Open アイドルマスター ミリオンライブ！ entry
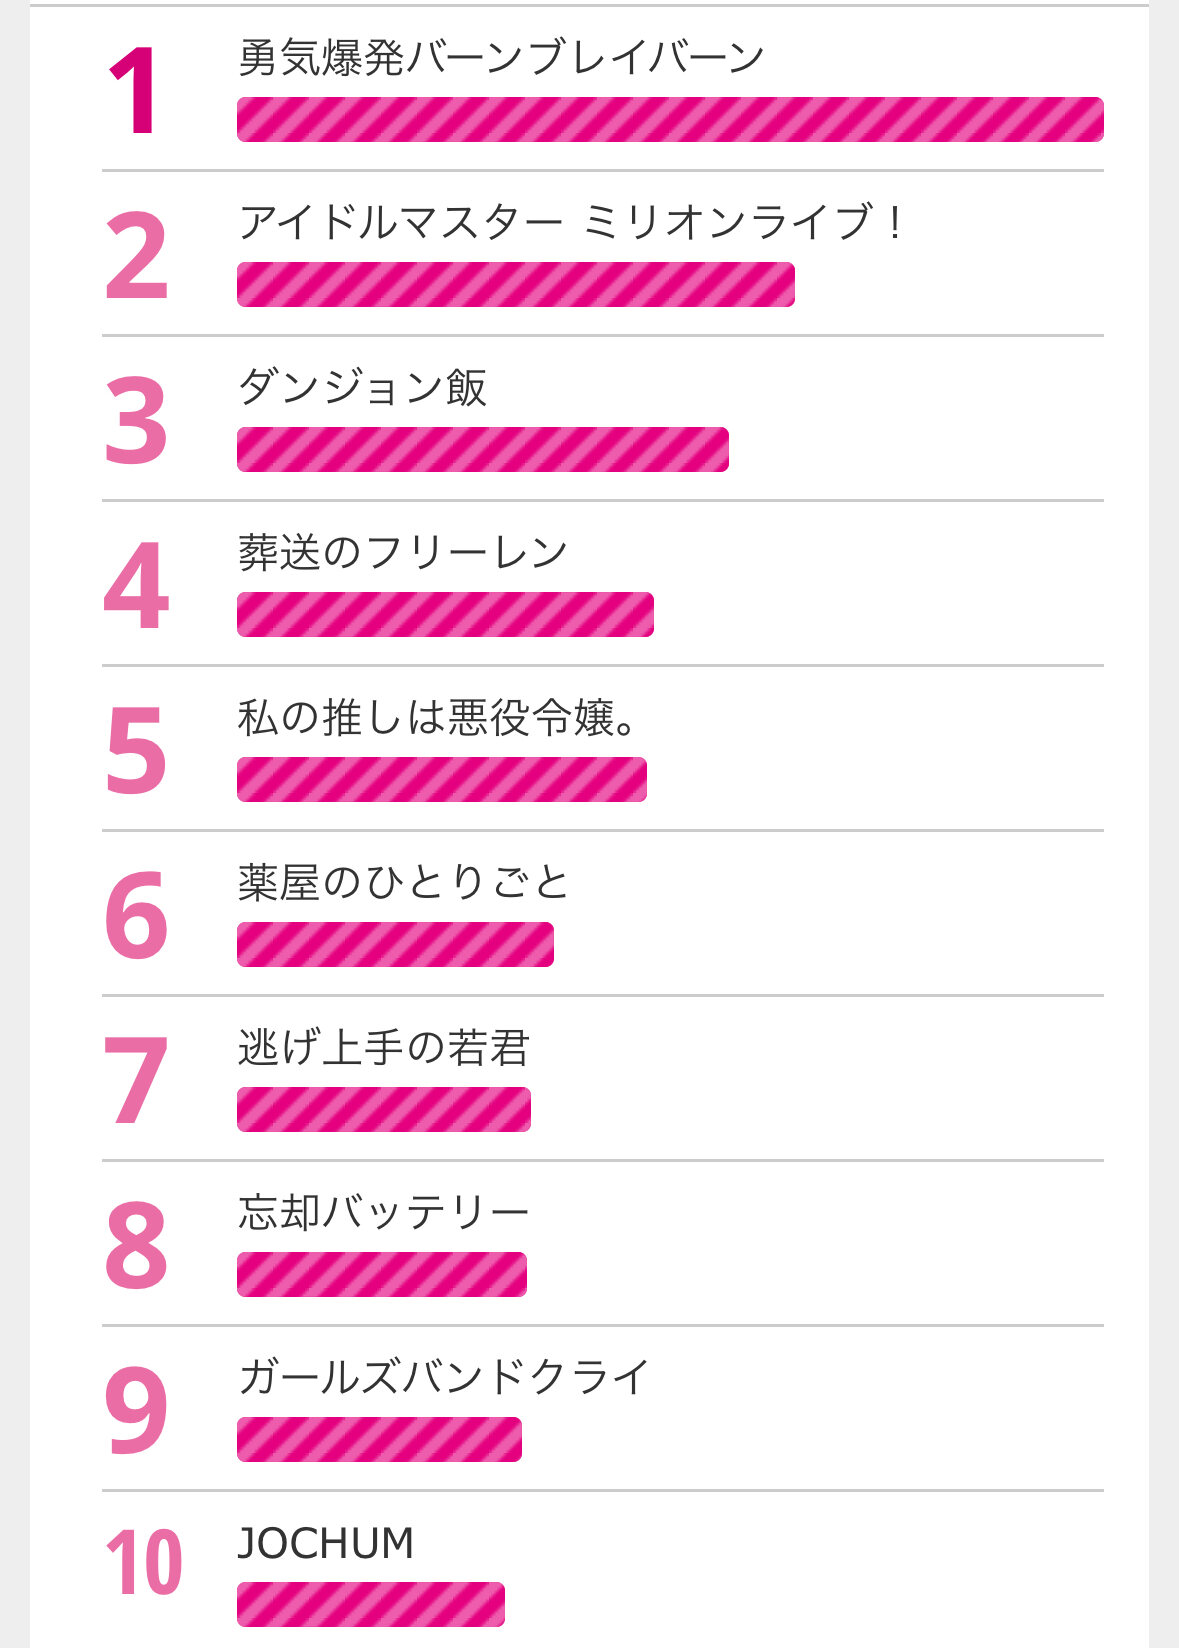The height and width of the screenshot is (1648, 1179). point(571,223)
